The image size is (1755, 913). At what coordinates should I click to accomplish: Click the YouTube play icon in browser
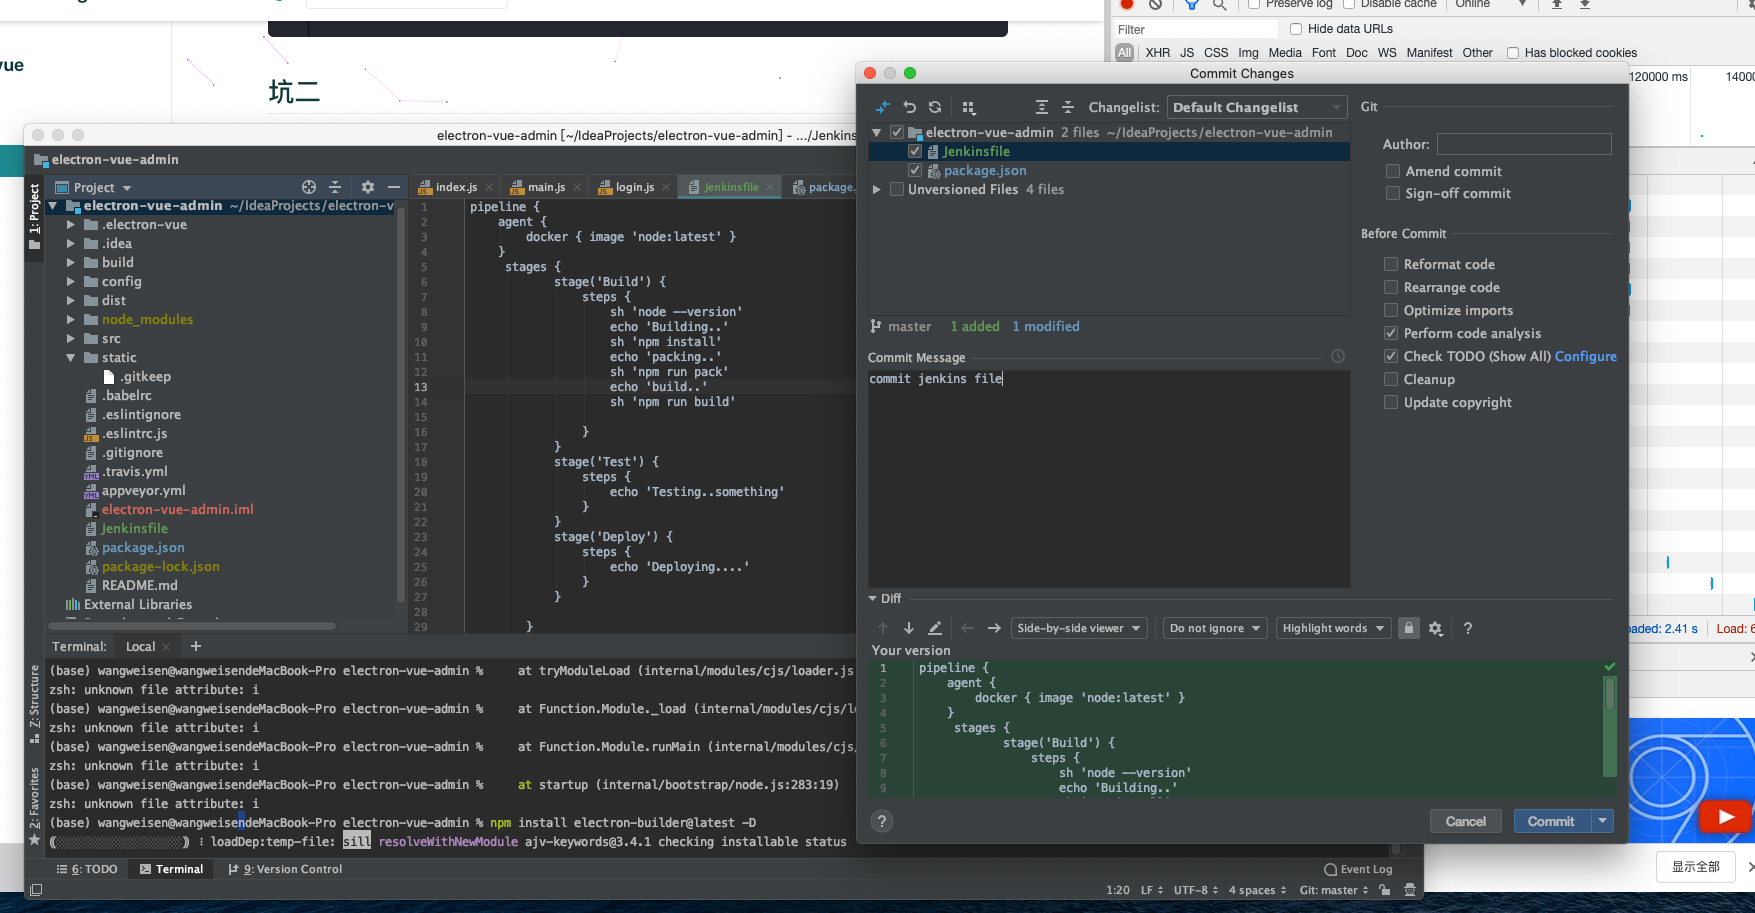(1726, 816)
